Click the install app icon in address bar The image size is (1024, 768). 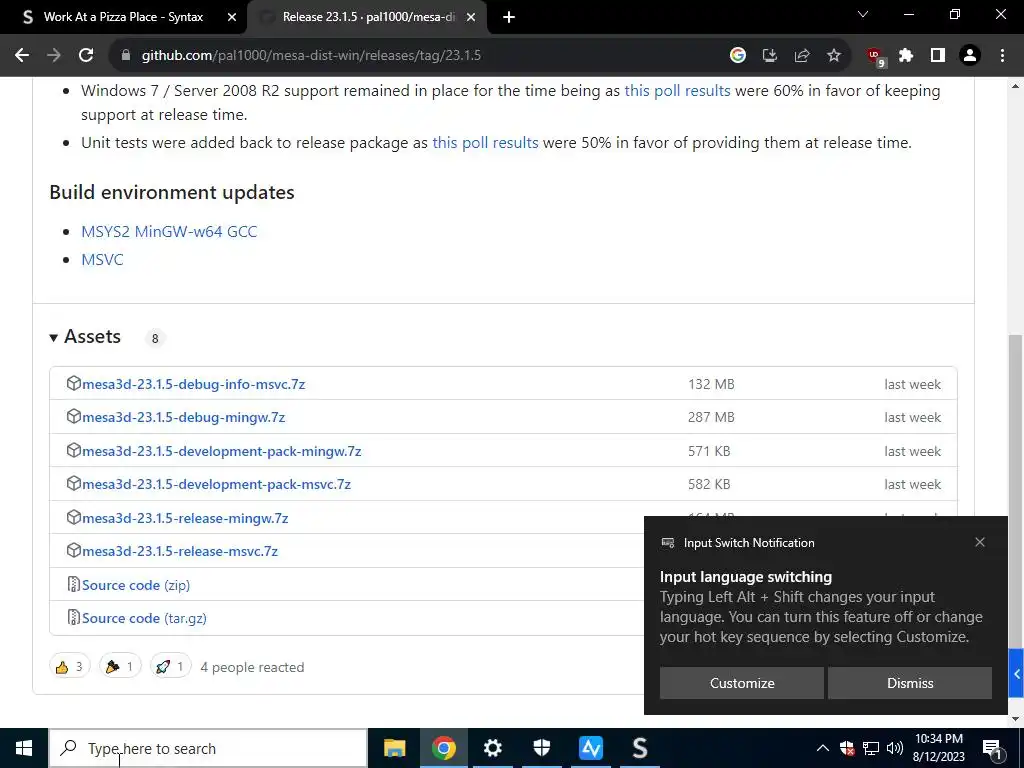point(770,56)
